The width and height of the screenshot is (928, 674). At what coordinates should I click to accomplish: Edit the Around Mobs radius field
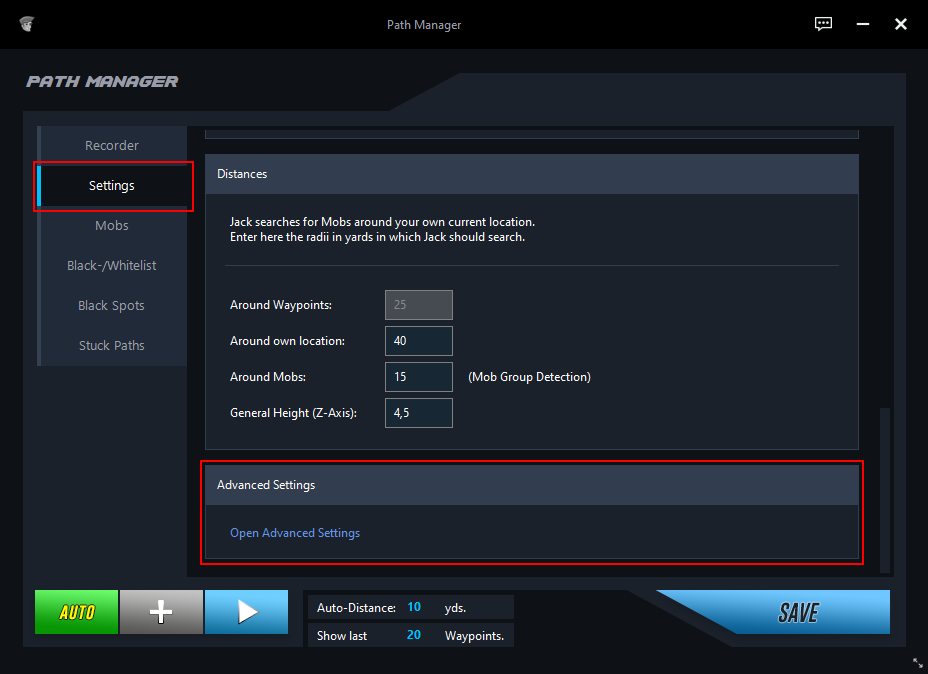418,377
